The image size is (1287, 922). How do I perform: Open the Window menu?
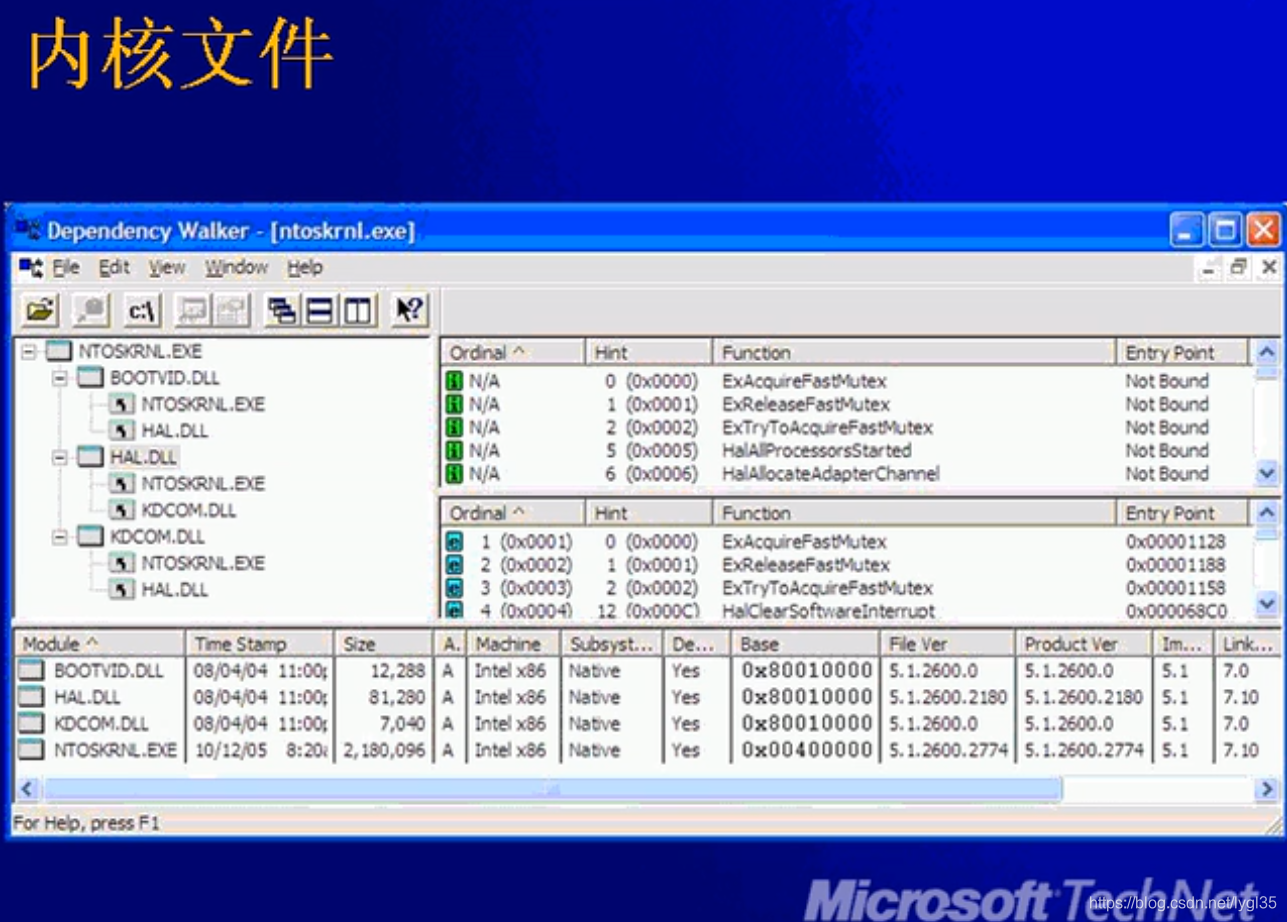click(236, 267)
